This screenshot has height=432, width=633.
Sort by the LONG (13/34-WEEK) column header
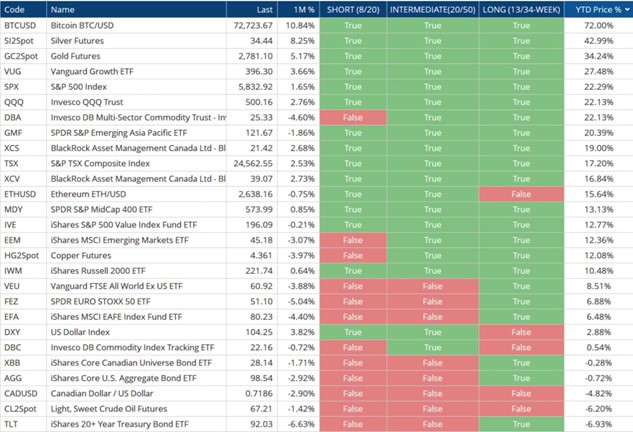[521, 9]
